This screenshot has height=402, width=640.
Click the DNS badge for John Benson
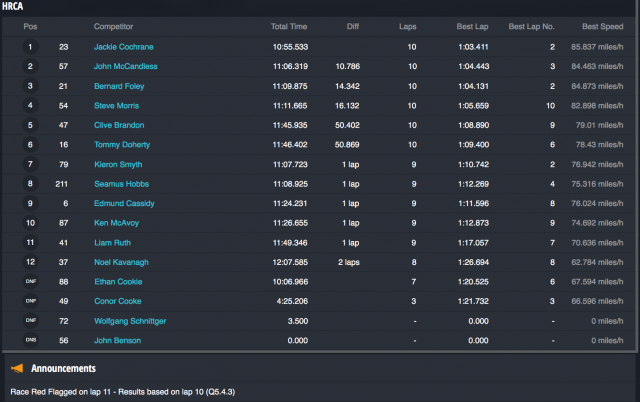[x=30, y=340]
